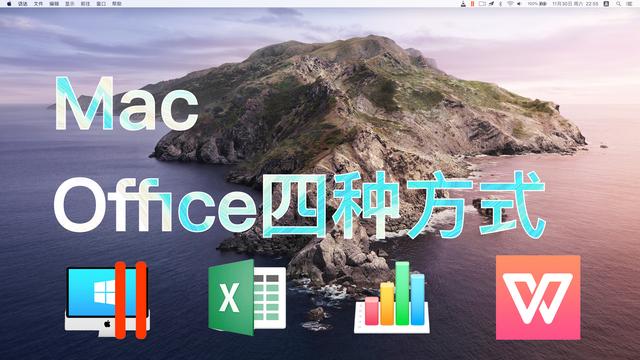The width and height of the screenshot is (640, 360).
Task: Open the 前往 menu in menu bar
Action: point(85,4)
